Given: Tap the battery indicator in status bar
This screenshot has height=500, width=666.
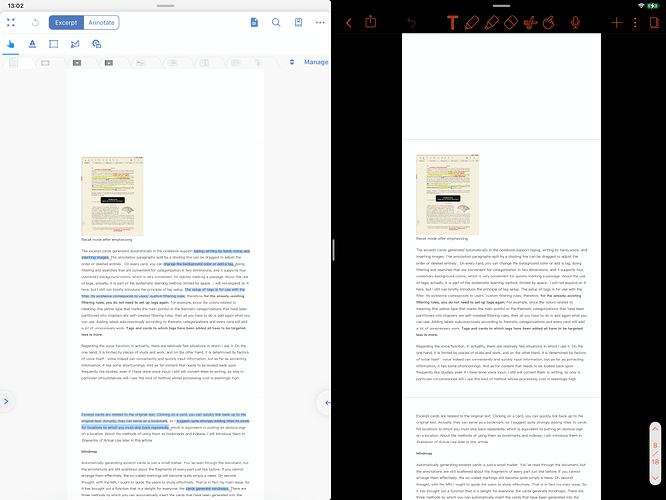Looking at the screenshot, I should click(x=653, y=6).
